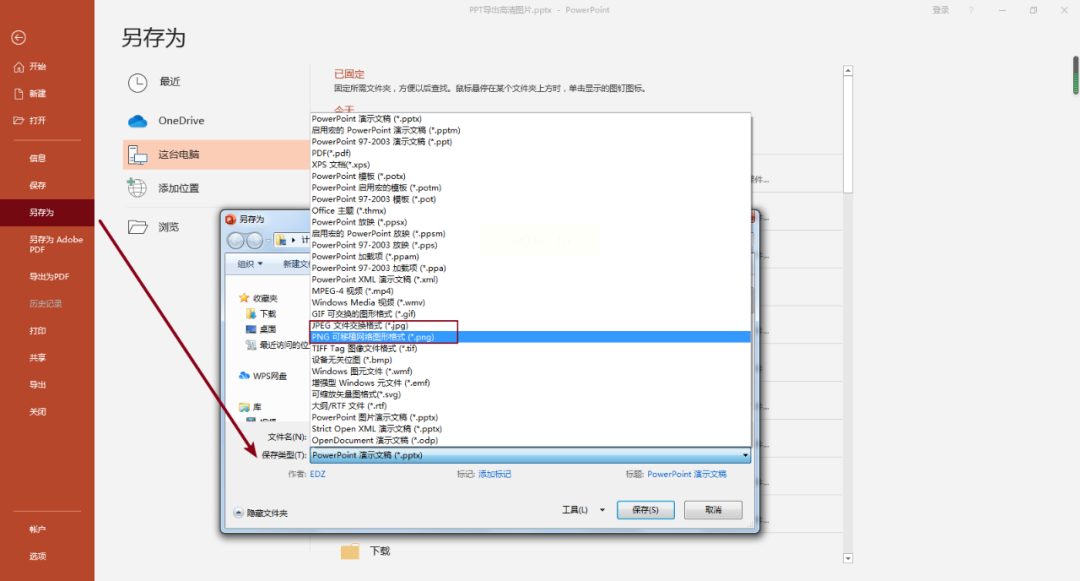
Task: Choose MPEG-4 视频 (*.mp4) format
Action: 530,291
